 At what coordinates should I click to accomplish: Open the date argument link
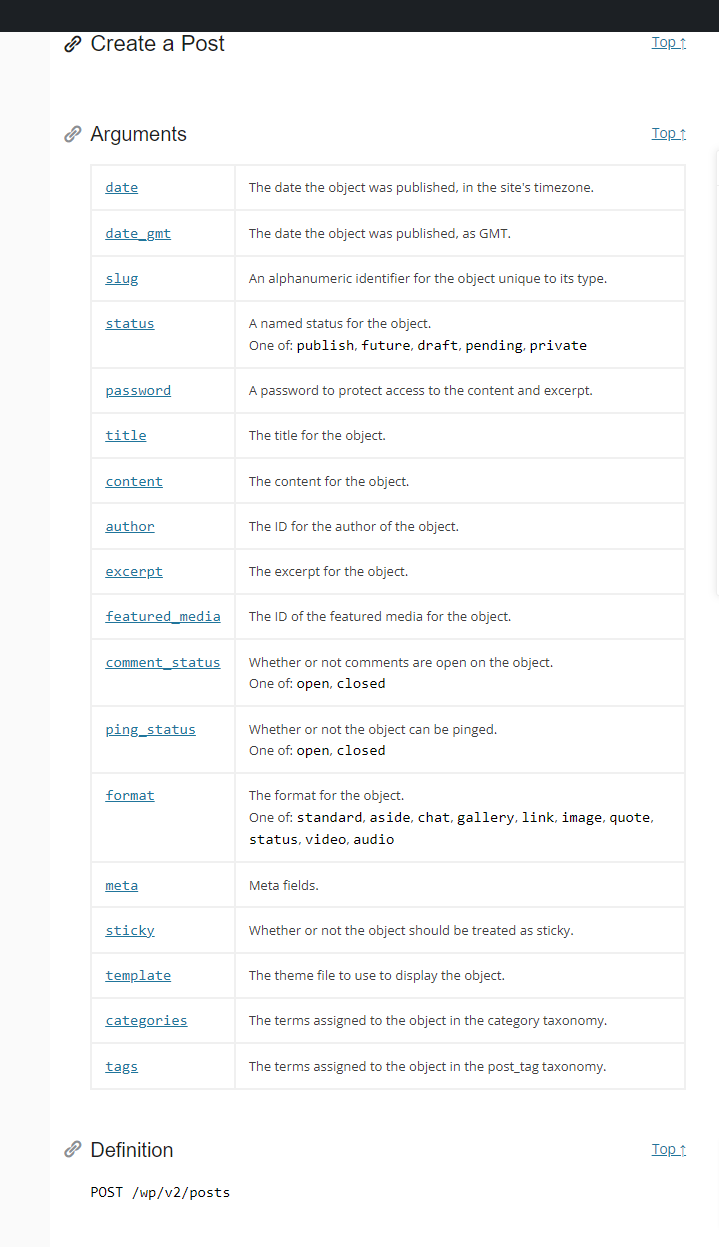122,188
